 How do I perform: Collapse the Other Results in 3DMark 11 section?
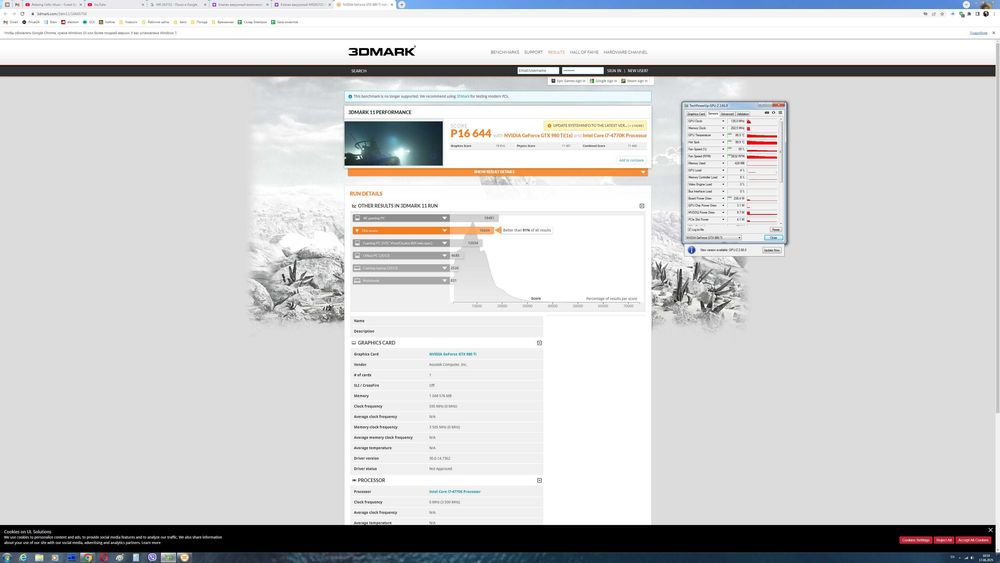(642, 206)
